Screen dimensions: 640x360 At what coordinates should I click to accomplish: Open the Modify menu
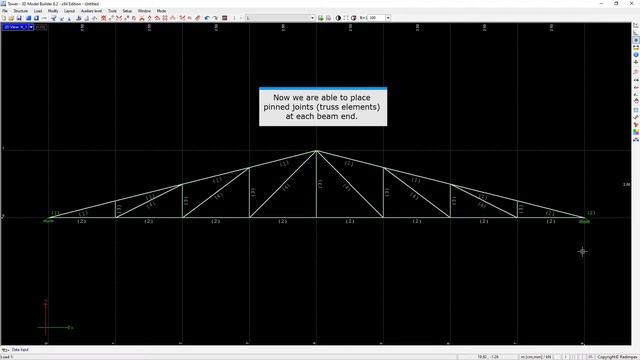click(x=53, y=11)
